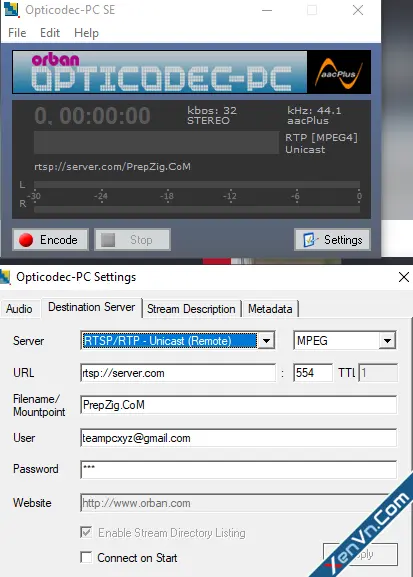413x577 pixels.
Task: Click the orban Opticodec-PC banner logo
Action: [160, 72]
